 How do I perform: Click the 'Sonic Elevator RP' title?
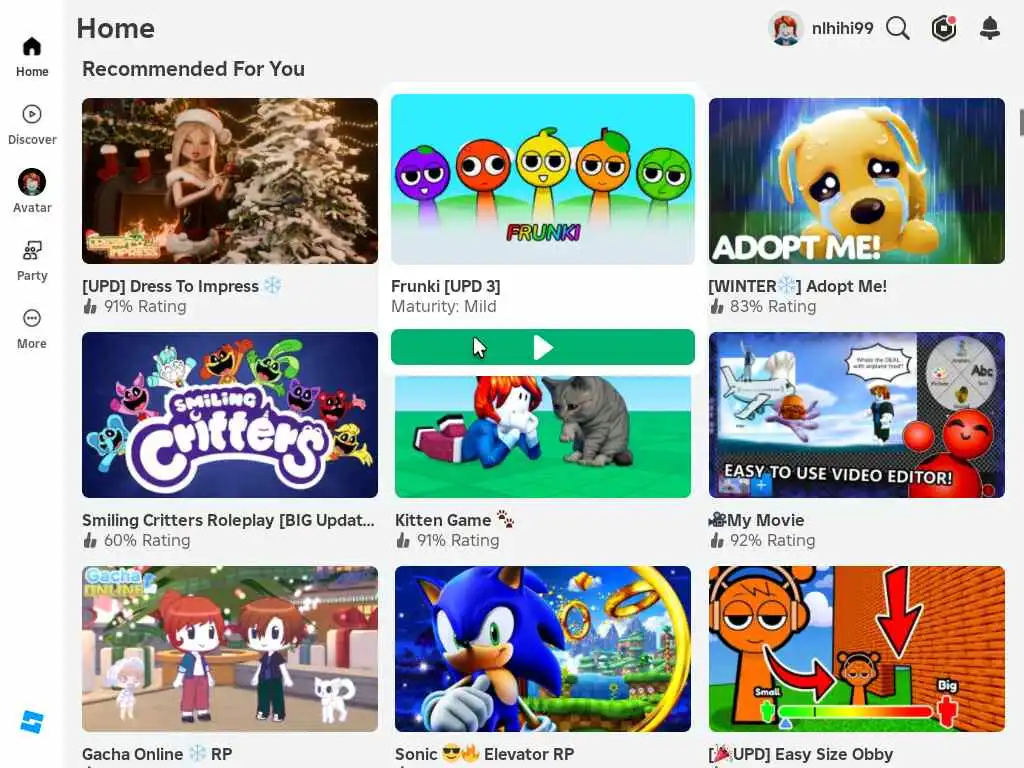point(485,754)
